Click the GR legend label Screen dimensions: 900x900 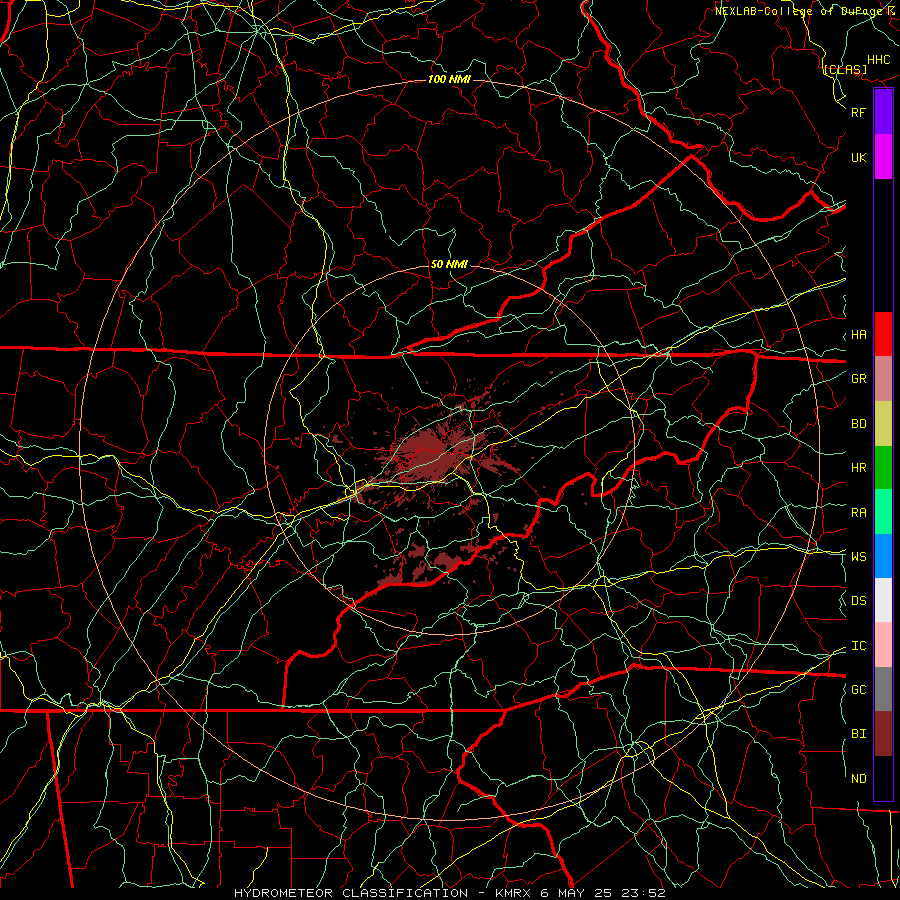coord(859,379)
